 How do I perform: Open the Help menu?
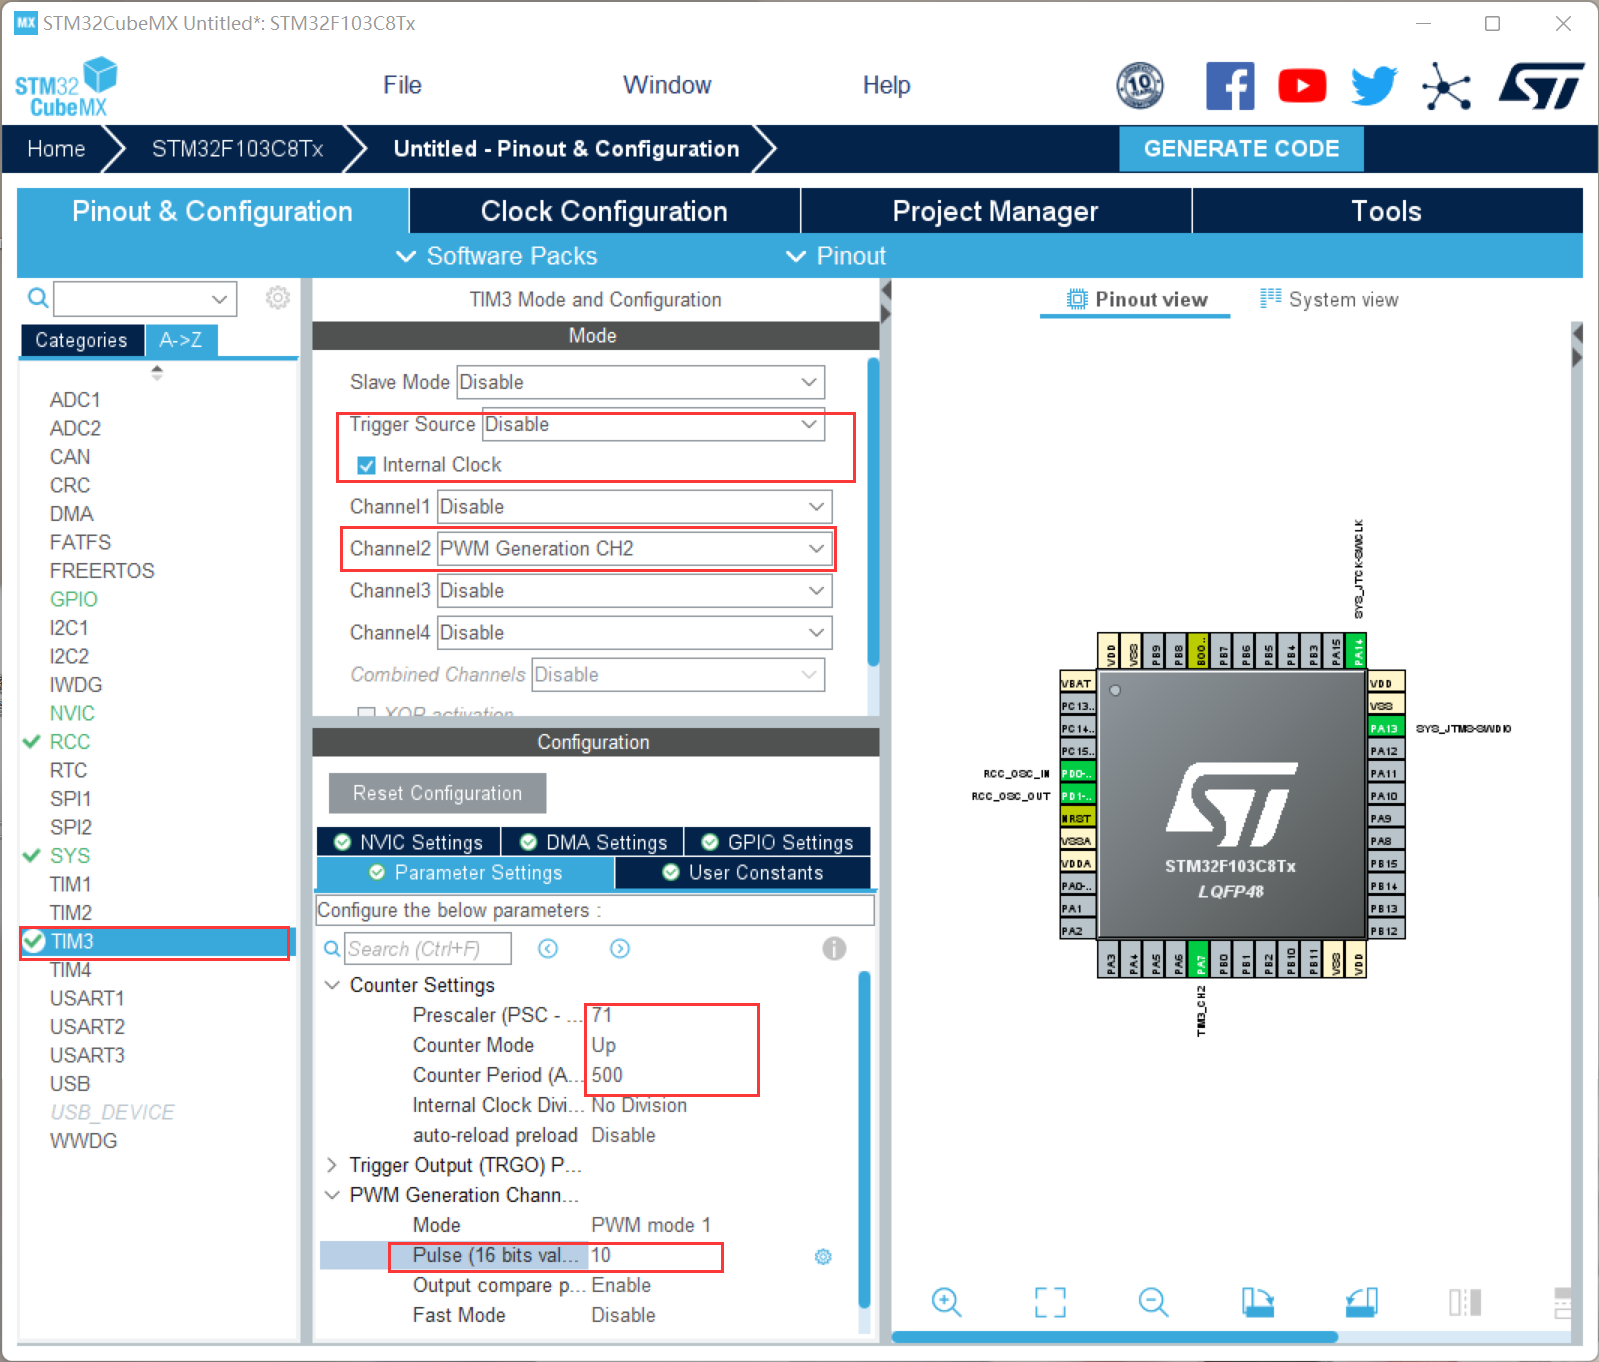coord(886,85)
